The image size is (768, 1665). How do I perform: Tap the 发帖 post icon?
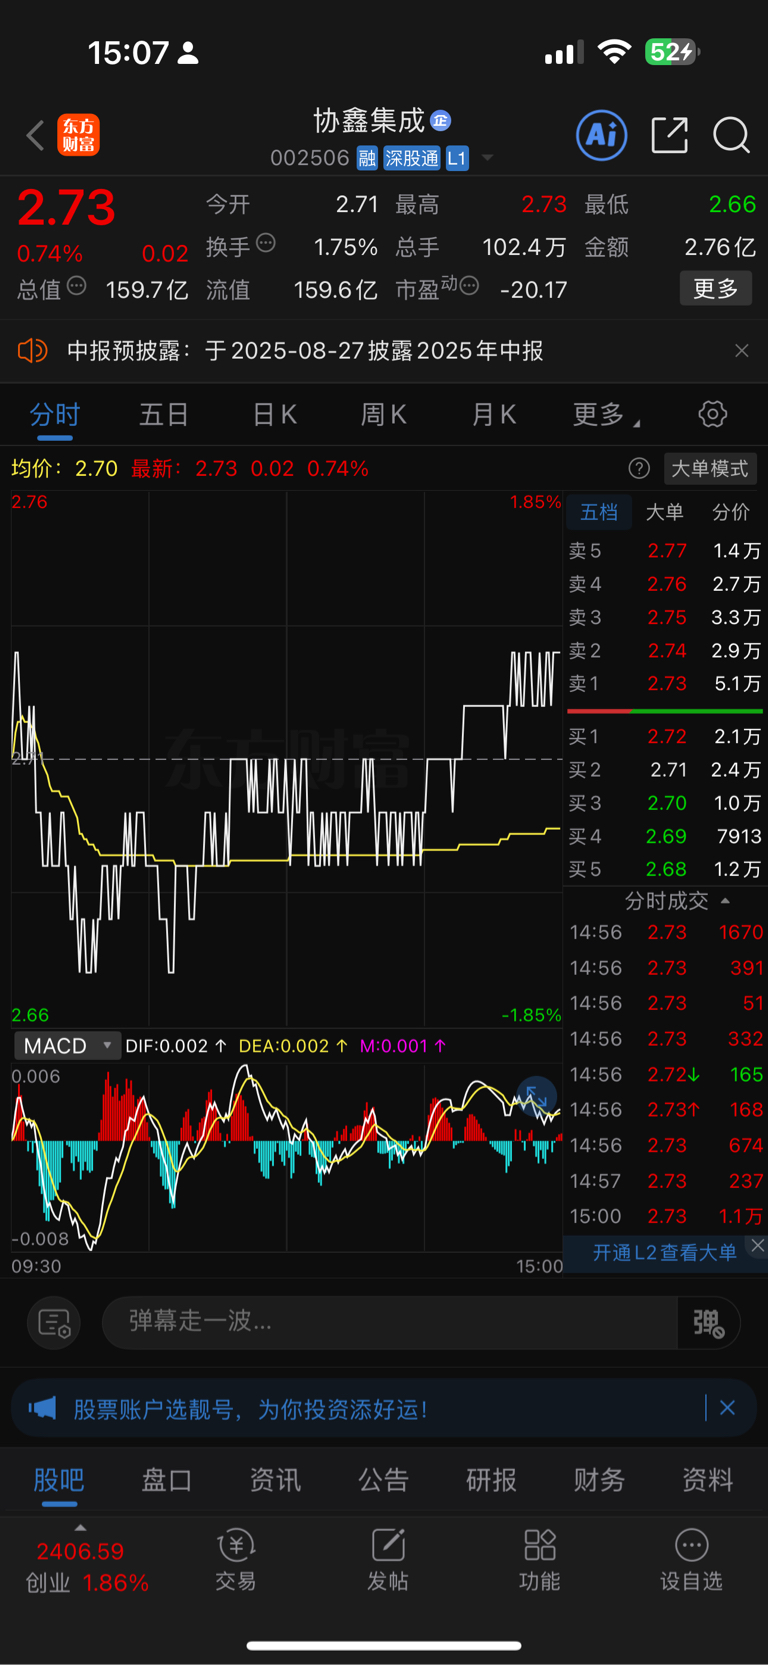click(388, 1560)
